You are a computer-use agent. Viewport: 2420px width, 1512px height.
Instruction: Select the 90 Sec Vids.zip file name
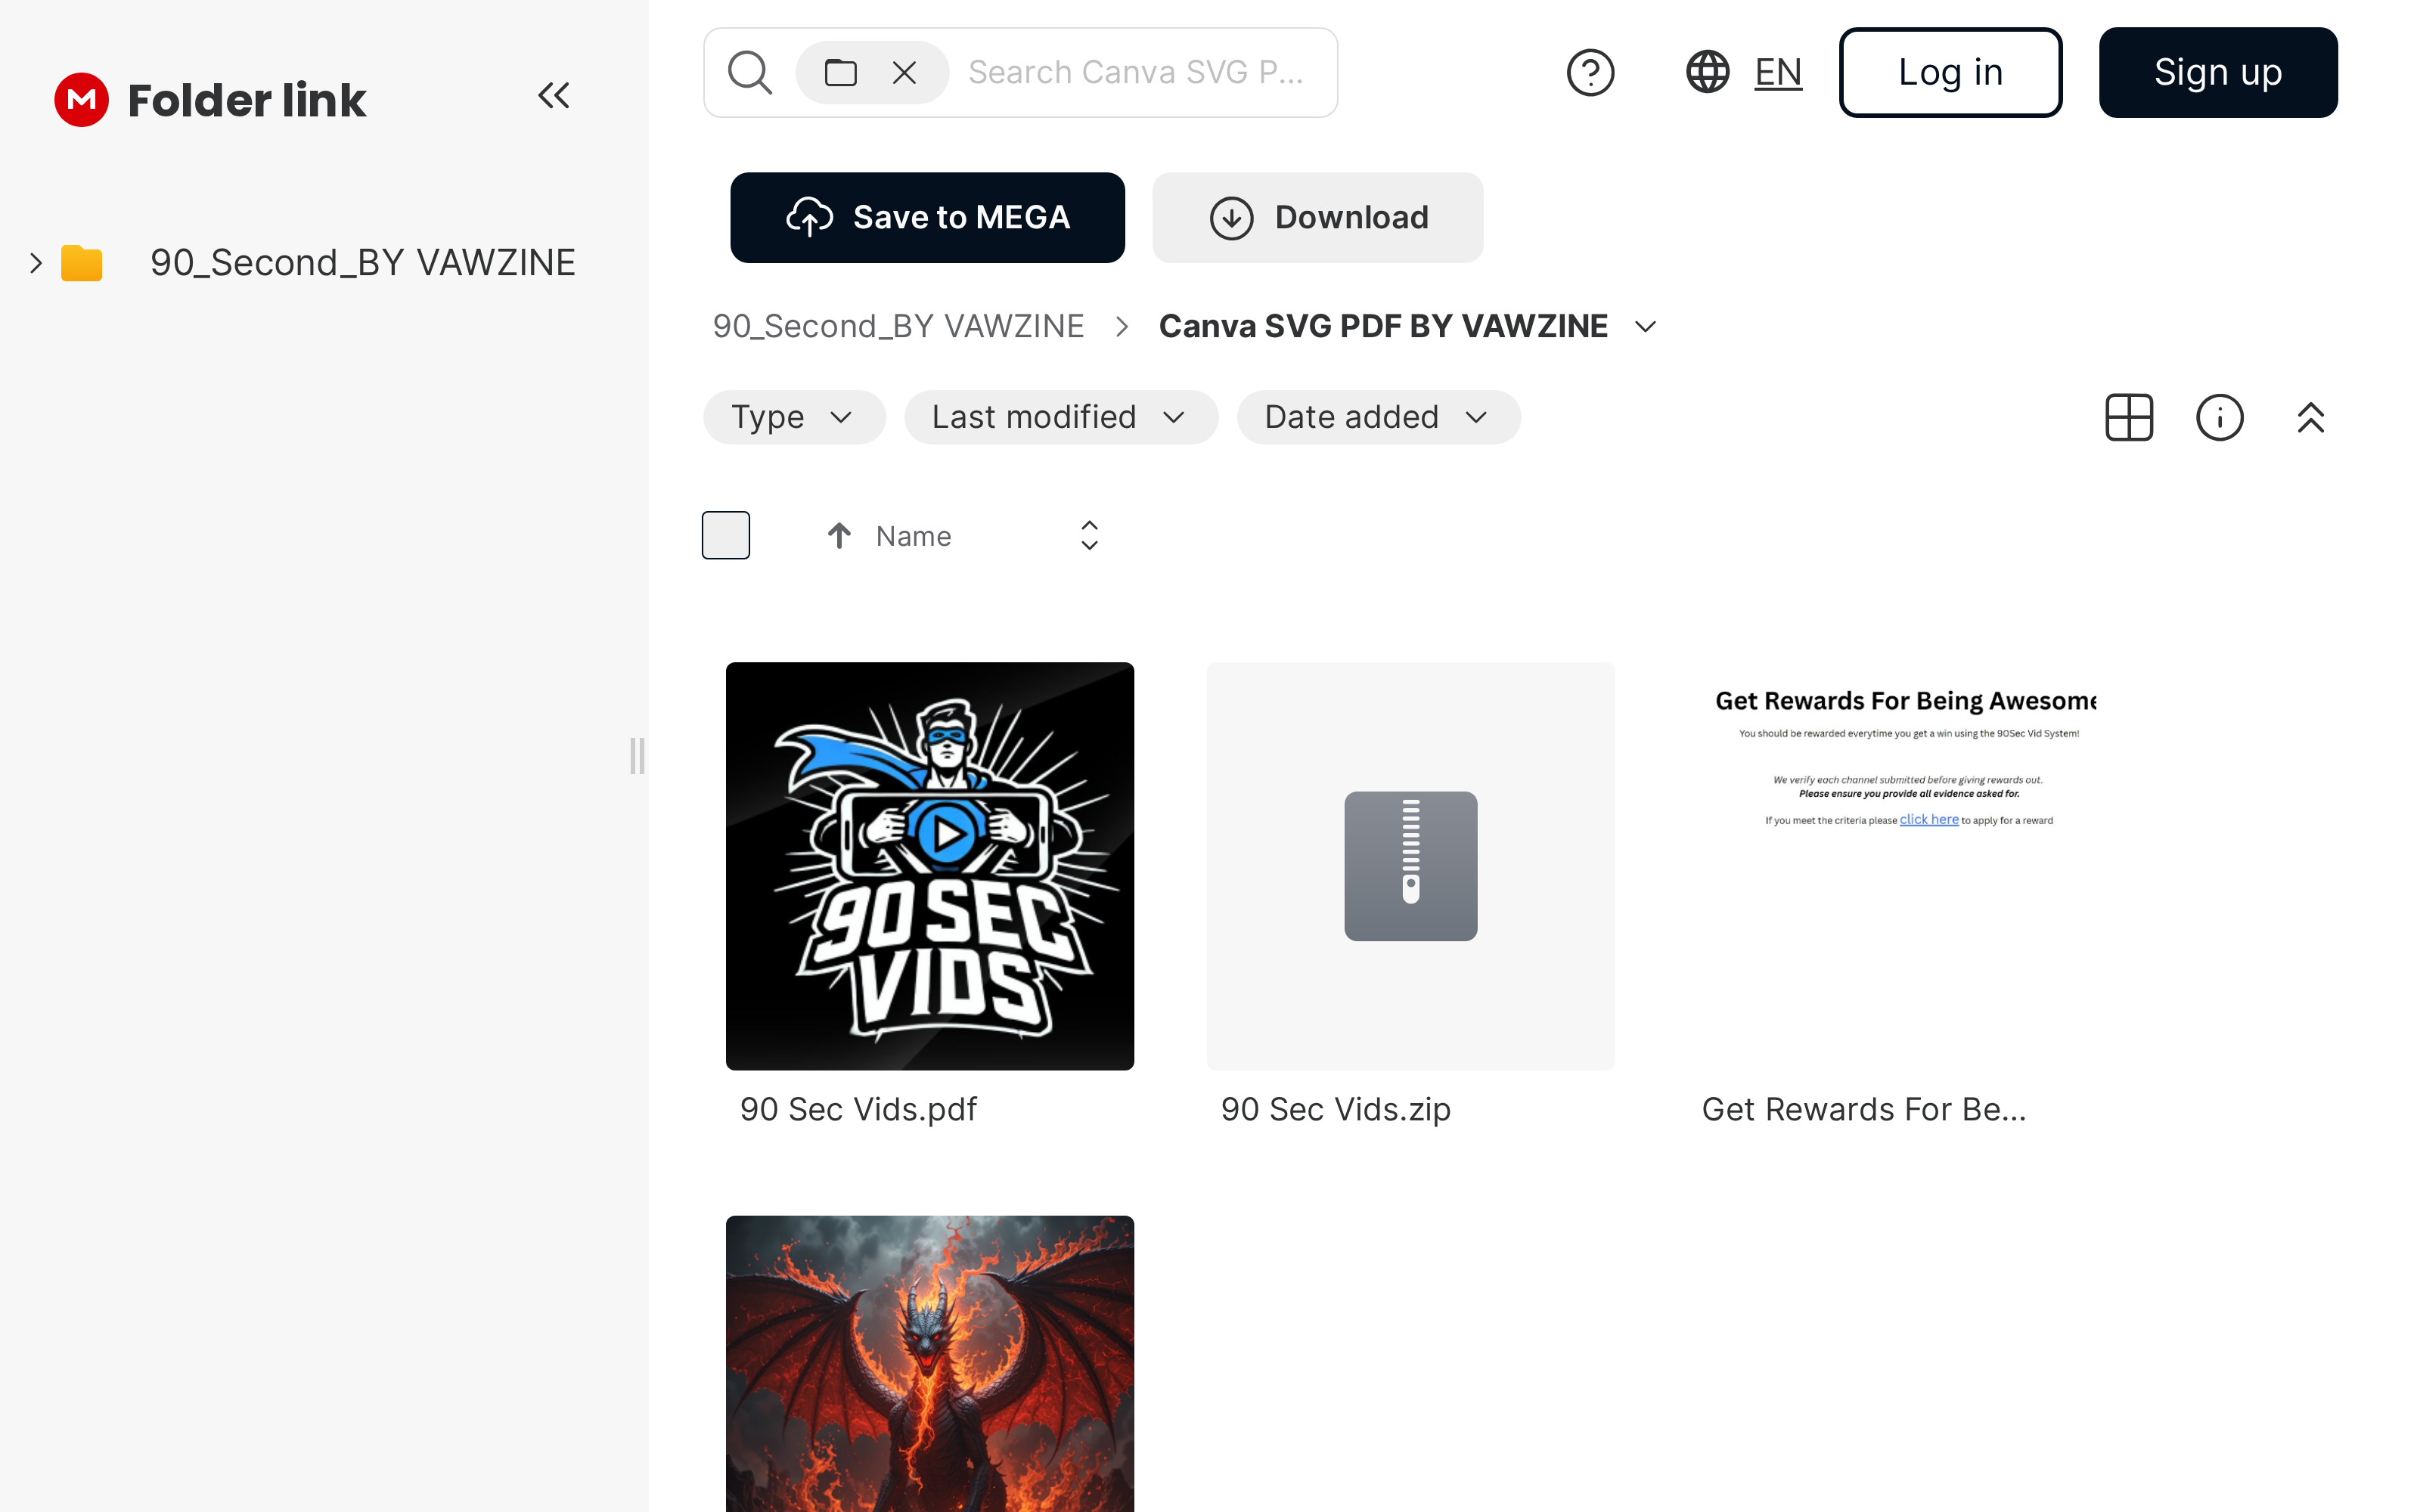[1336, 1109]
